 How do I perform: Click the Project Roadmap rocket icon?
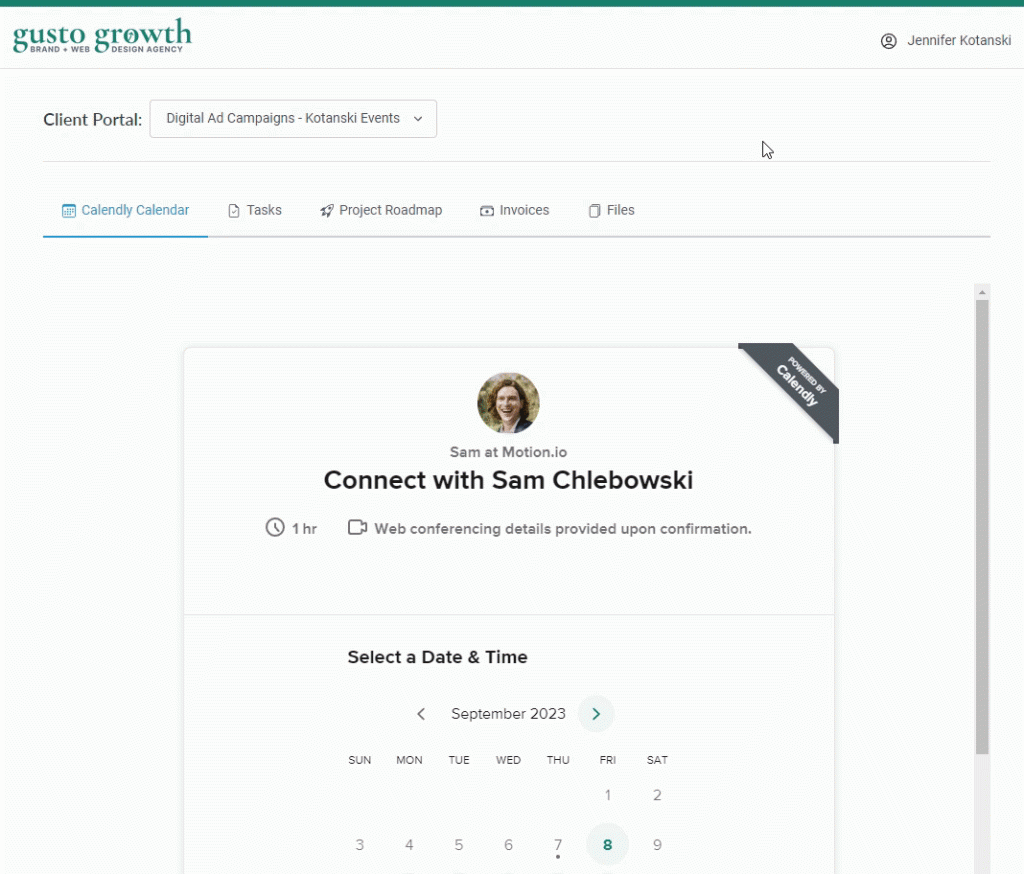pyautogui.click(x=327, y=210)
